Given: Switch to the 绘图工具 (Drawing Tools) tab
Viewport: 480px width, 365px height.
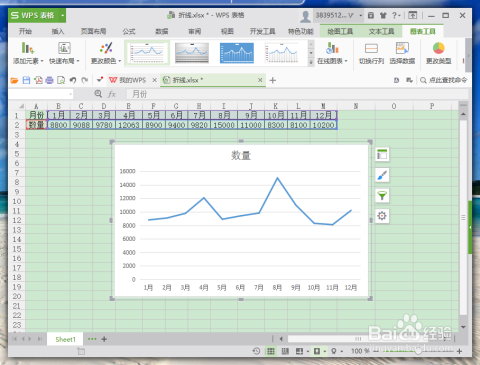Looking at the screenshot, I should (340, 31).
